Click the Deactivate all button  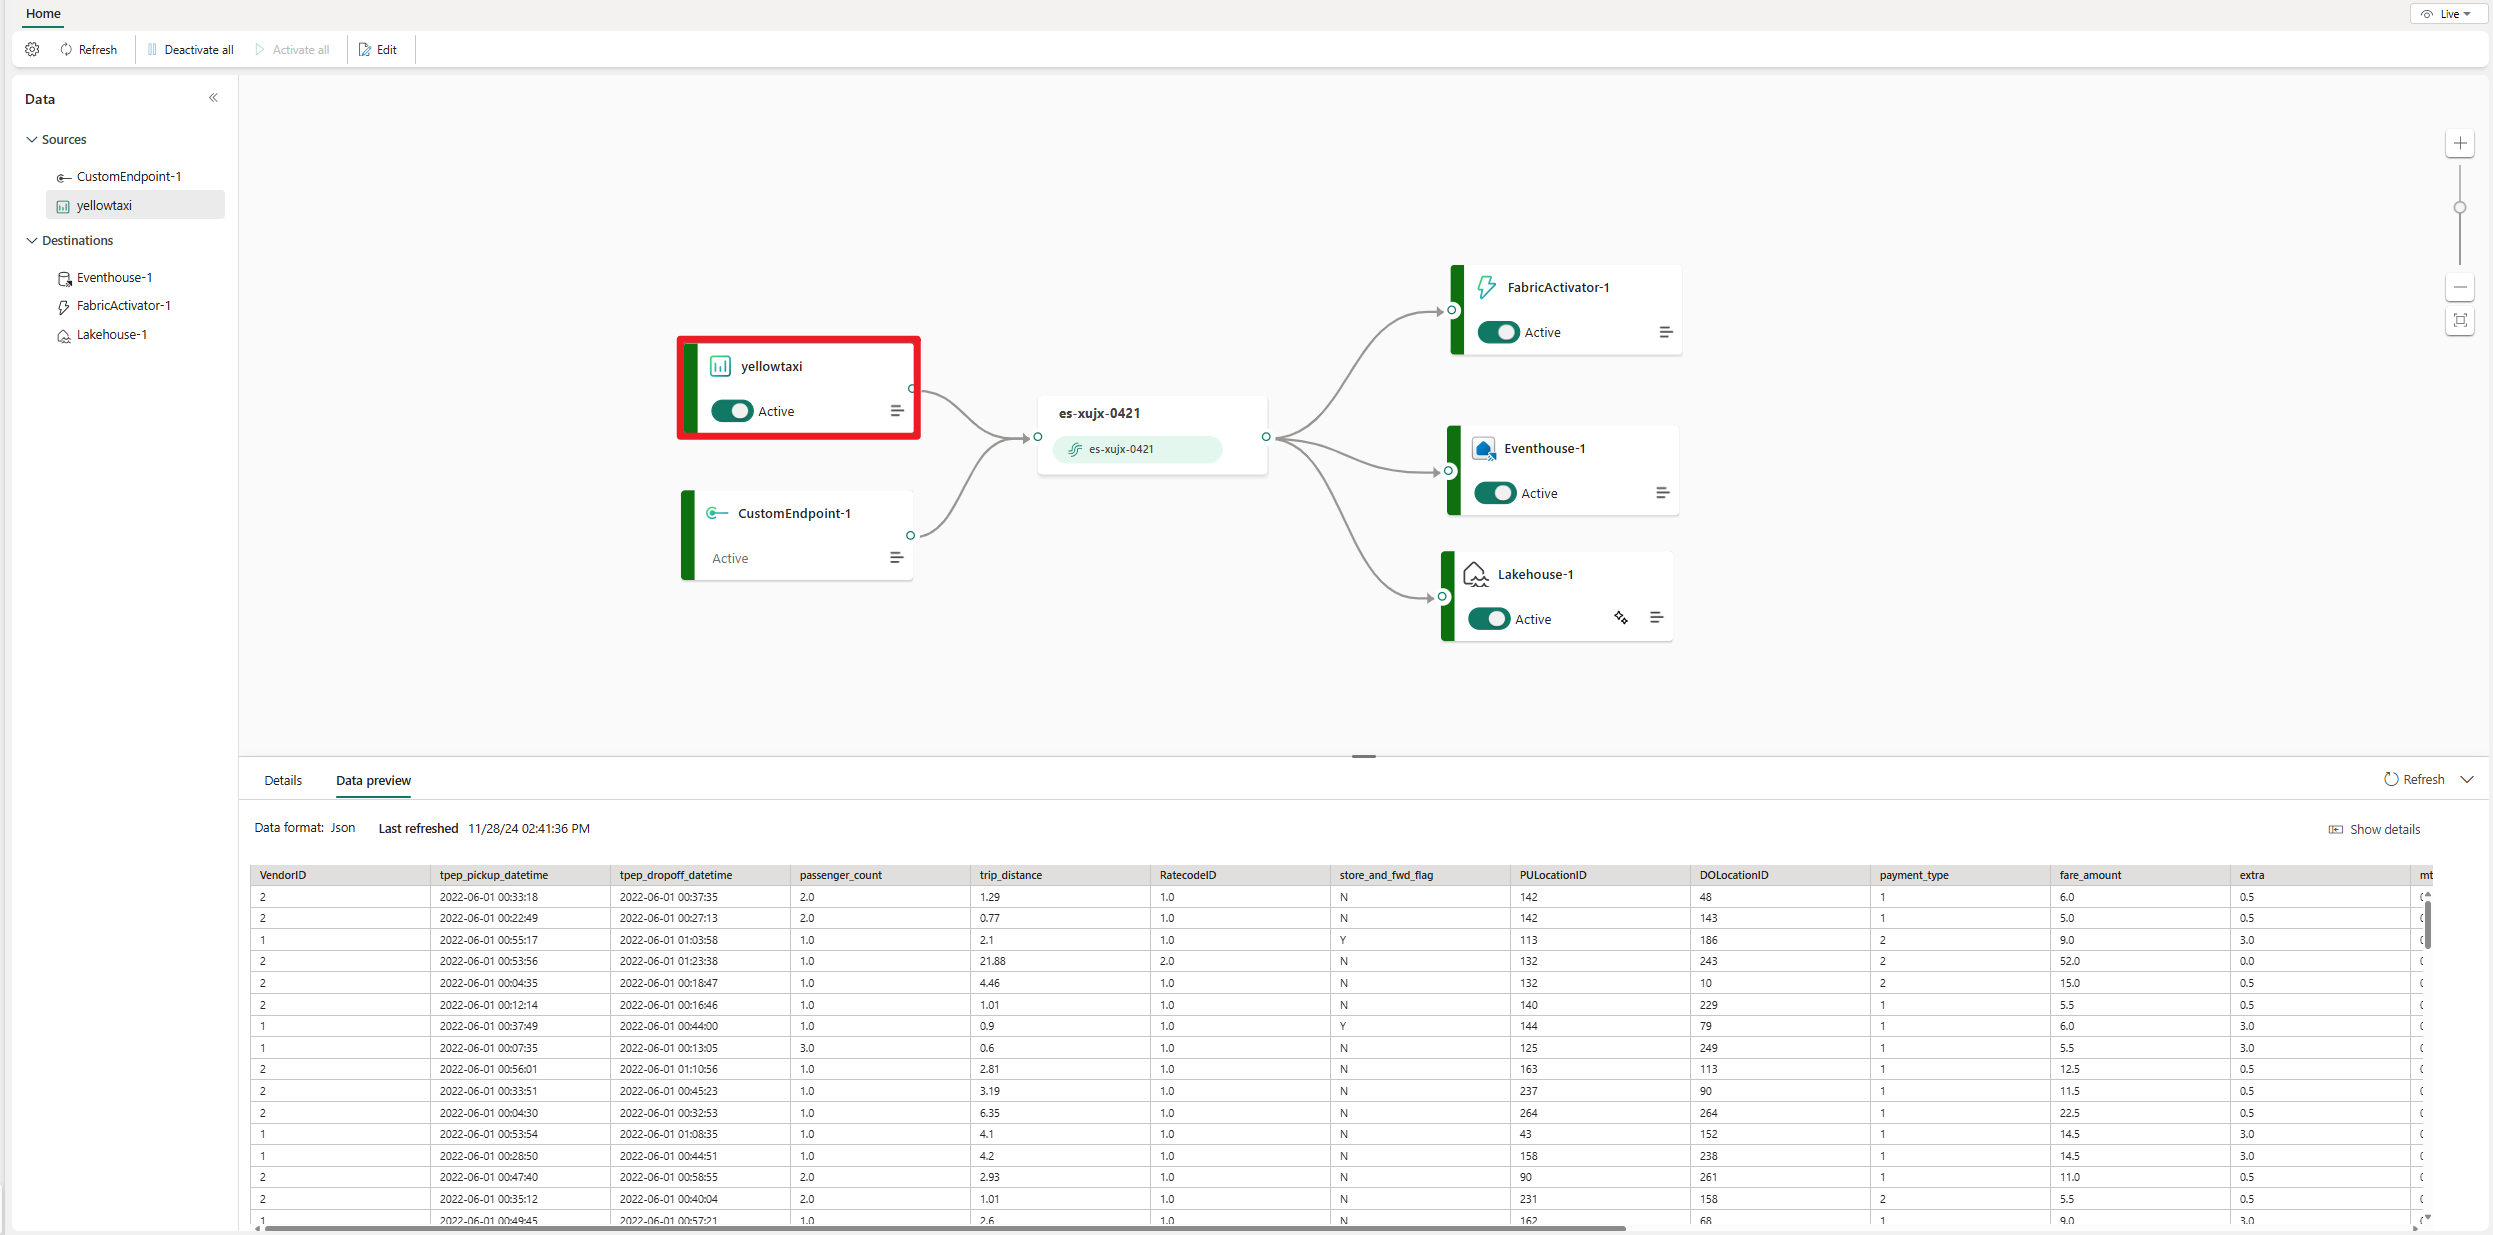tap(191, 49)
